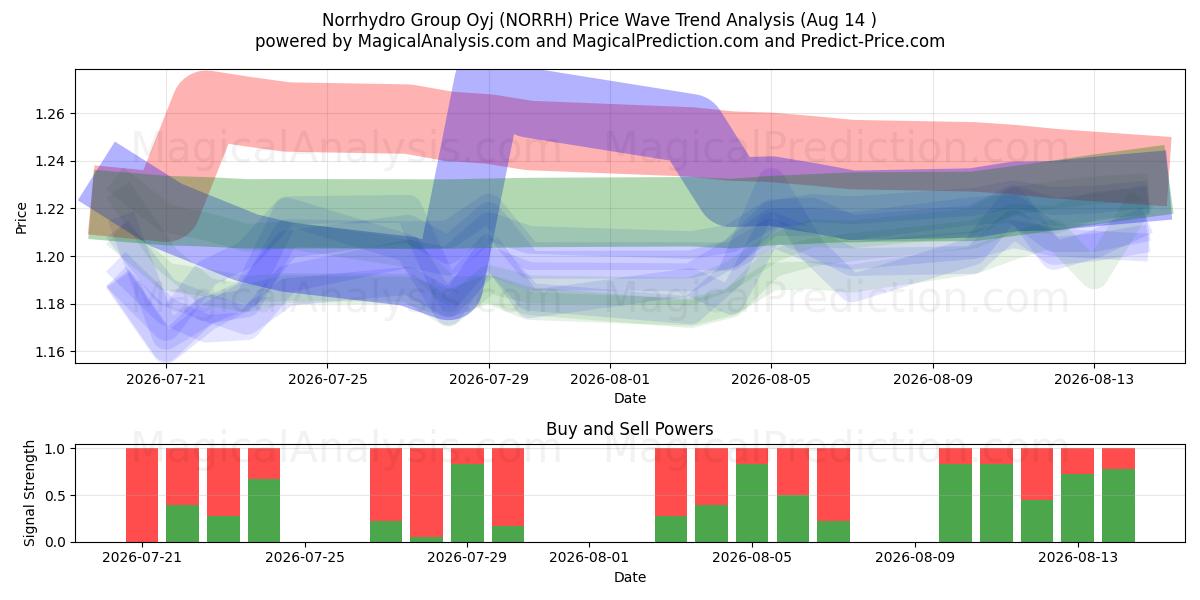Select the green bar segment above 2026-07-29
The image size is (1200, 600).
tap(467, 503)
